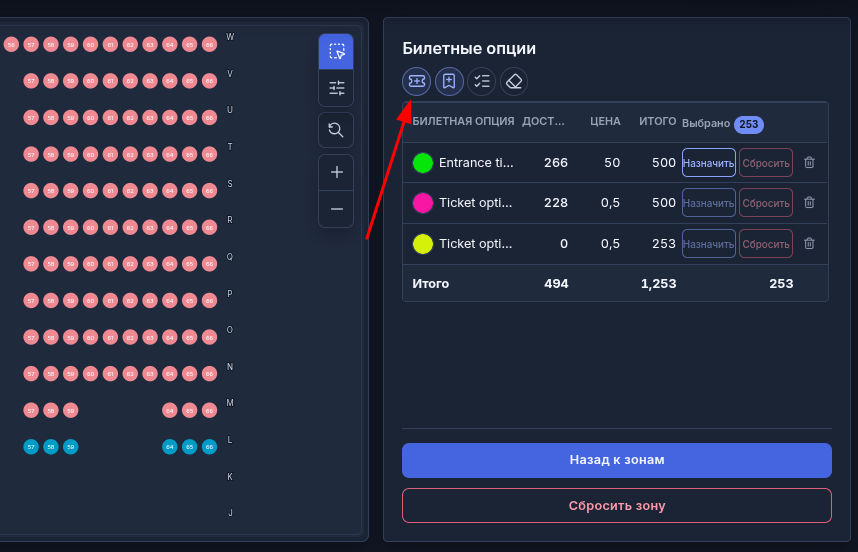The image size is (858, 552).
Task: Click the green Entrance ticket color swatch
Action: coord(422,162)
